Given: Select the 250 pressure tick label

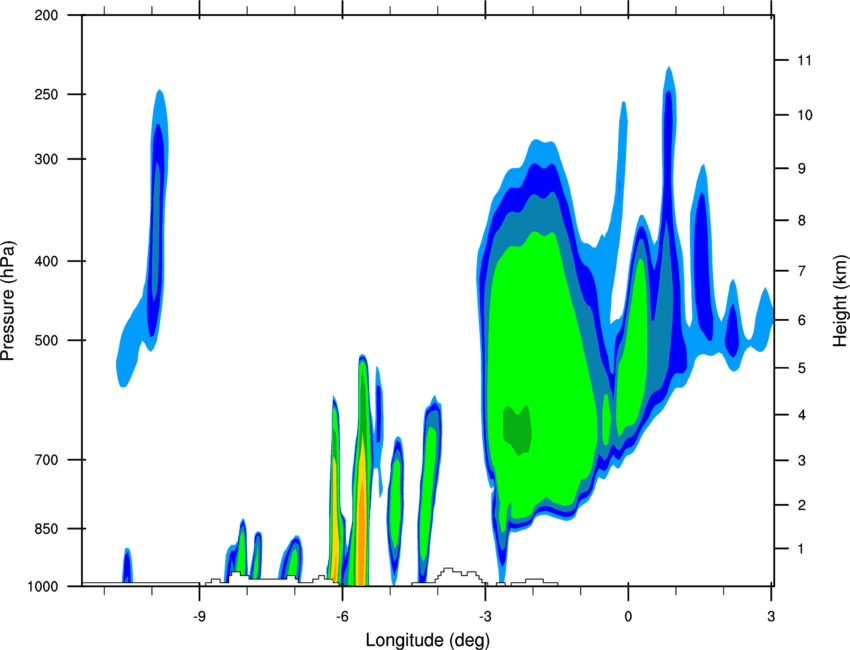Looking at the screenshot, I should (46, 94).
